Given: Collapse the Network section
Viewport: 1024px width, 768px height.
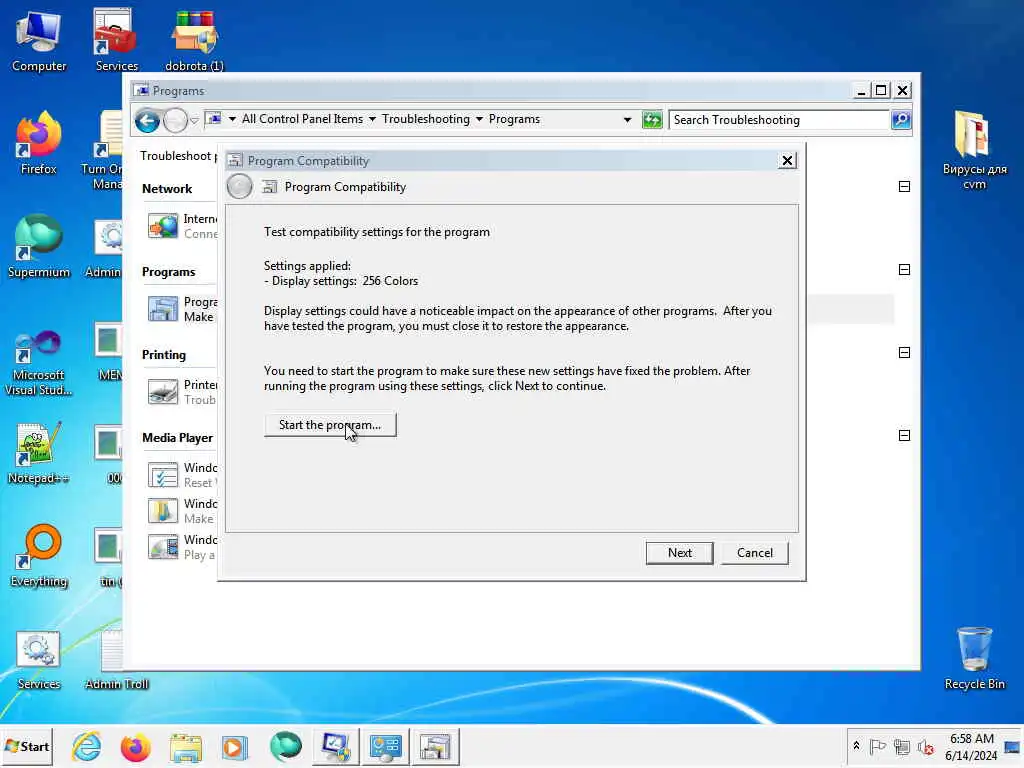Looking at the screenshot, I should click(904, 187).
